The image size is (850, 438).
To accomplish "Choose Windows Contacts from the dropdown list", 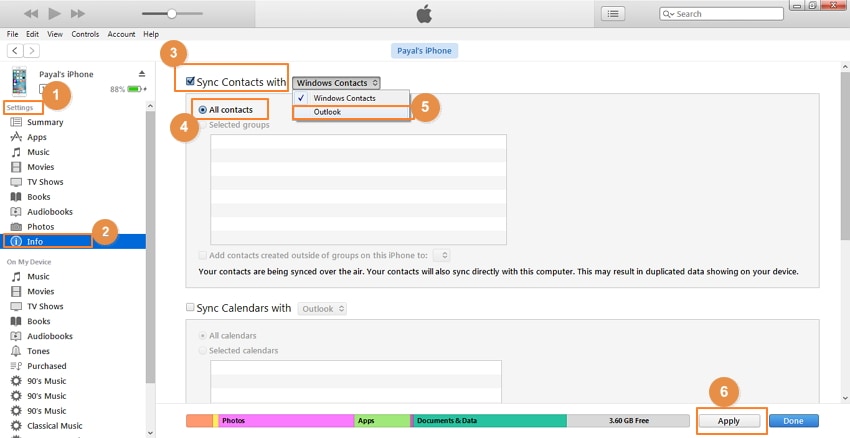I will click(x=351, y=98).
